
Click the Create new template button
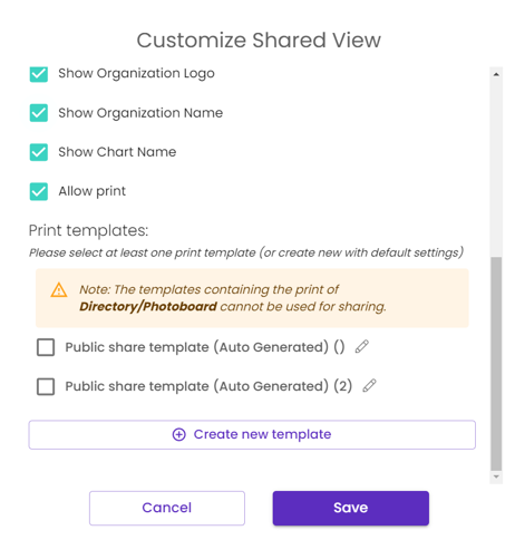[x=252, y=435]
